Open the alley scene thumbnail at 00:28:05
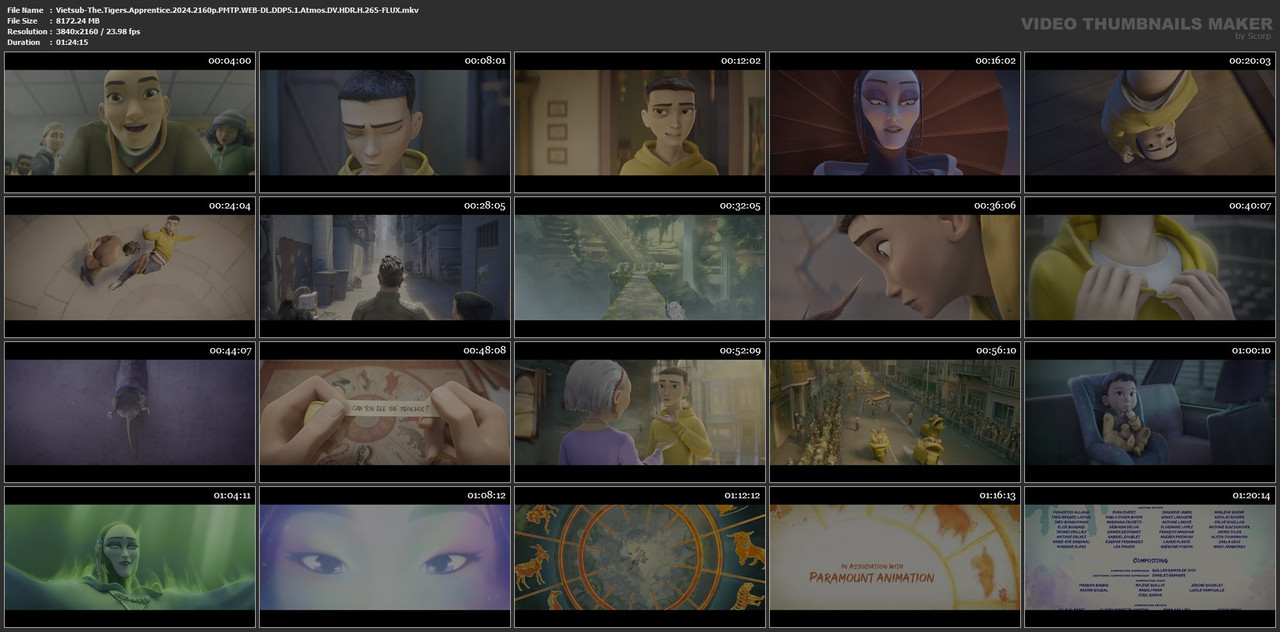Viewport: 1280px width, 632px height. [x=385, y=267]
